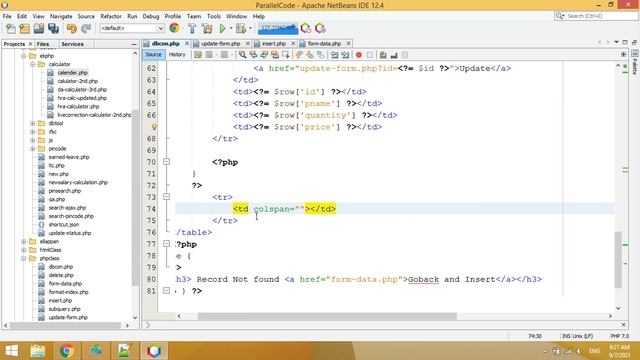Viewport: 640px width, 360px height.
Task: Collapse the calculator folder
Action: click(x=33, y=64)
